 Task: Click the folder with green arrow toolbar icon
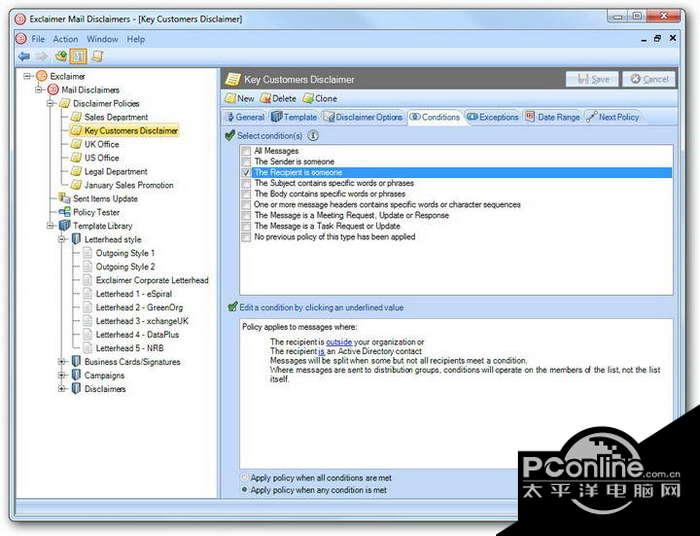pos(61,56)
